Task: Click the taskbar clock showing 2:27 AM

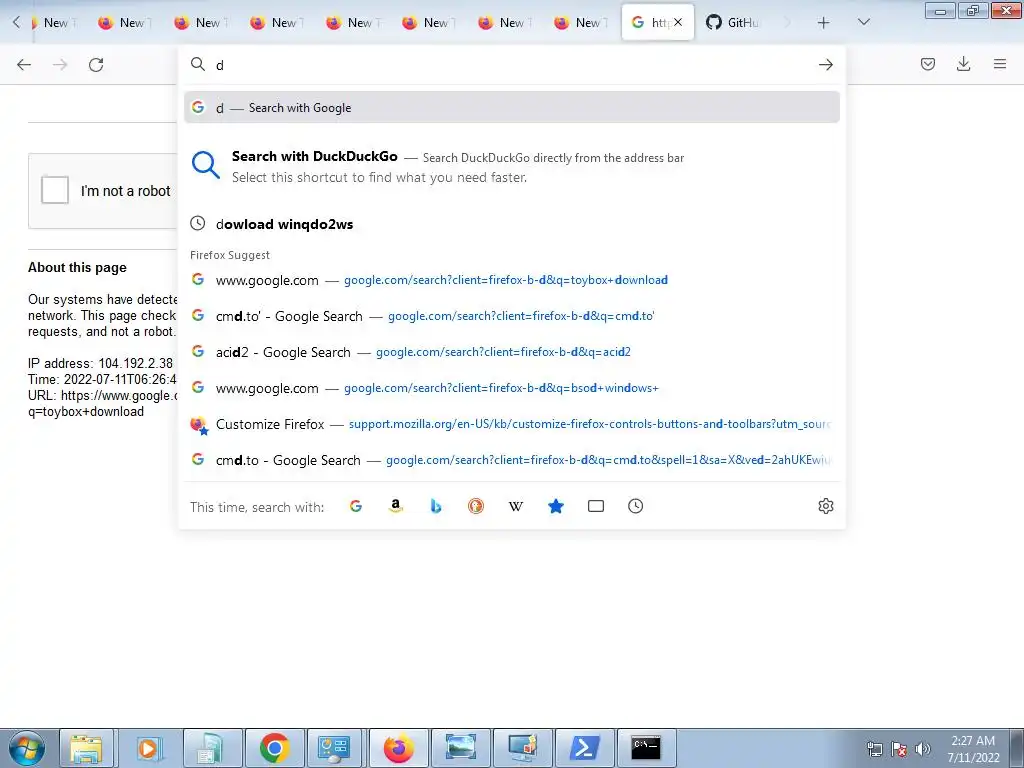Action: (973, 749)
